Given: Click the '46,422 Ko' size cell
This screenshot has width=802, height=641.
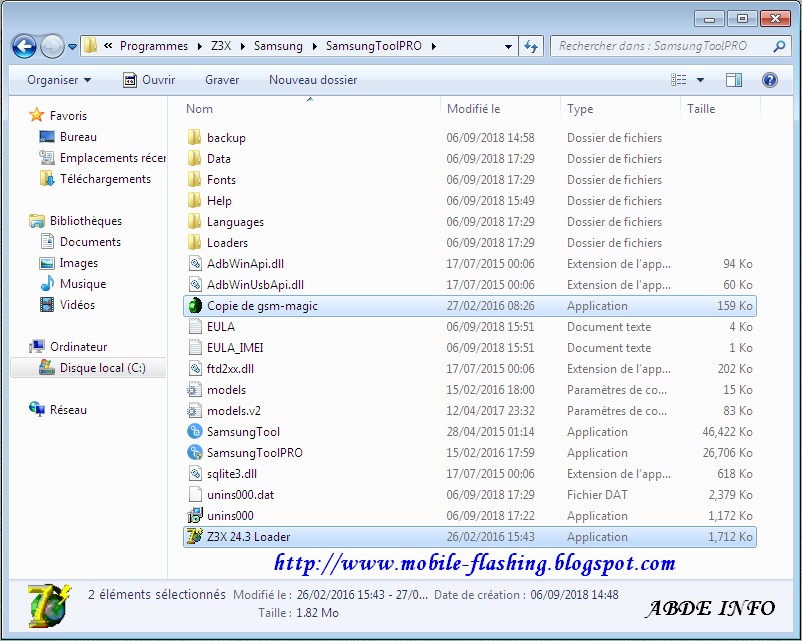Looking at the screenshot, I should click(727, 432).
